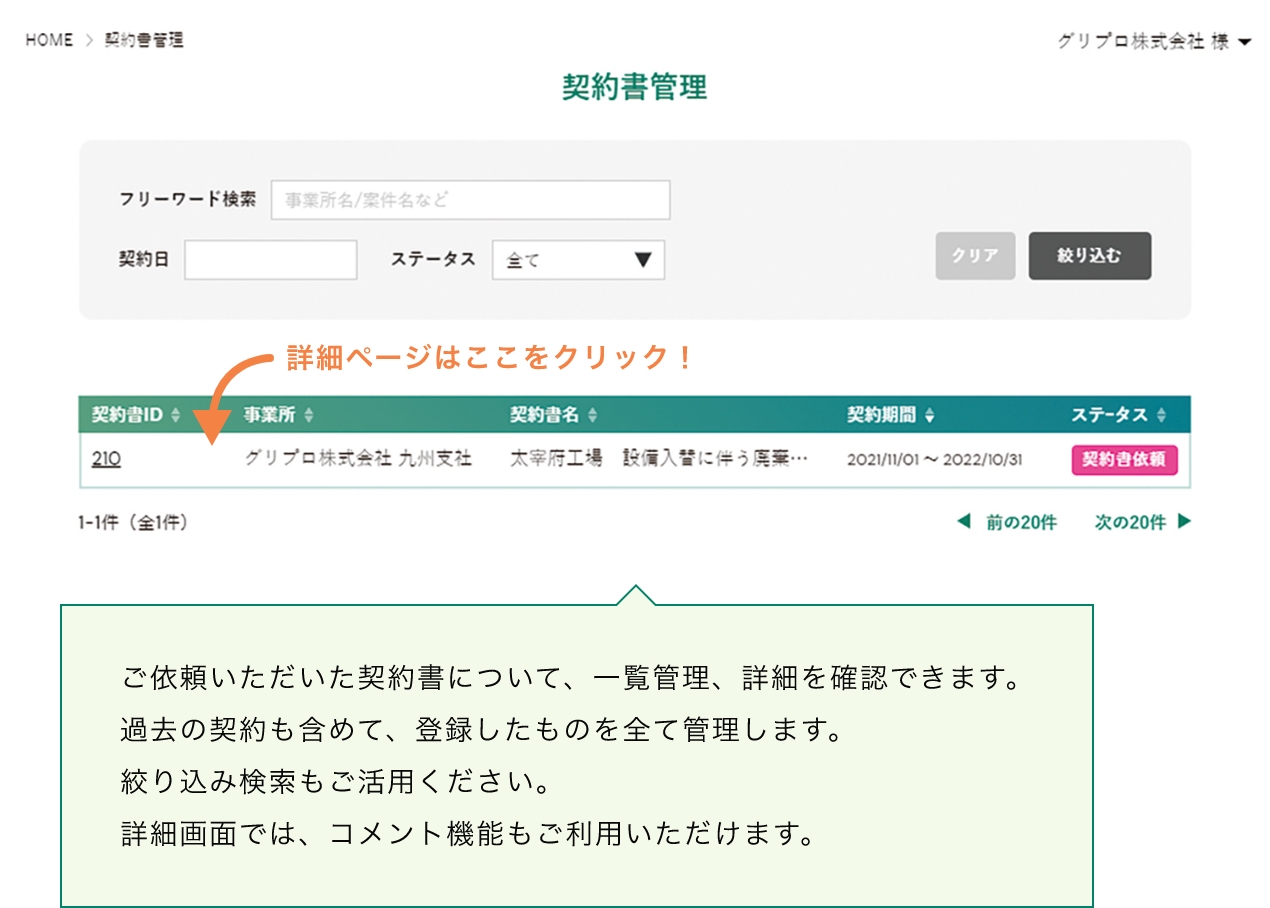
Task: Sort table by ステータス column arrows
Action: pyautogui.click(x=1161, y=415)
